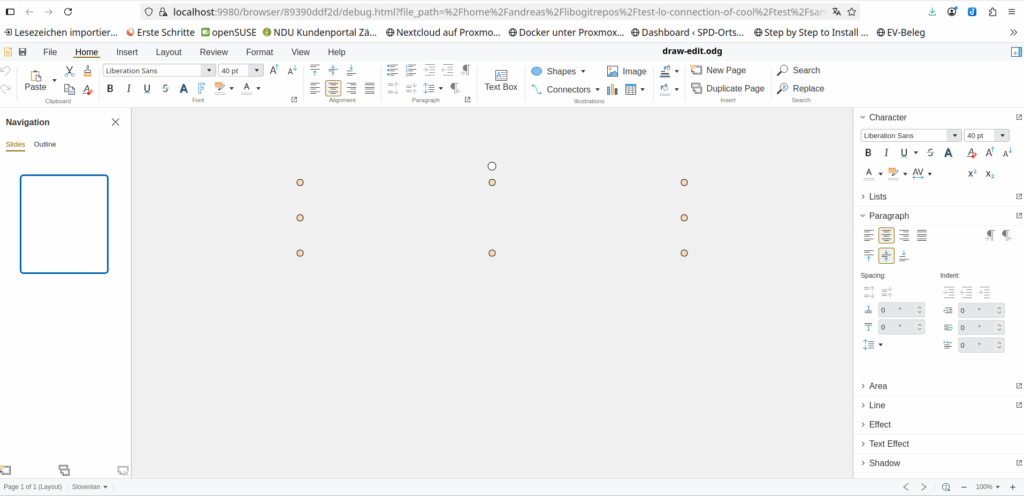Align text to top in ribbon Alignment group
The height and width of the screenshot is (496, 1024).
tap(315, 70)
